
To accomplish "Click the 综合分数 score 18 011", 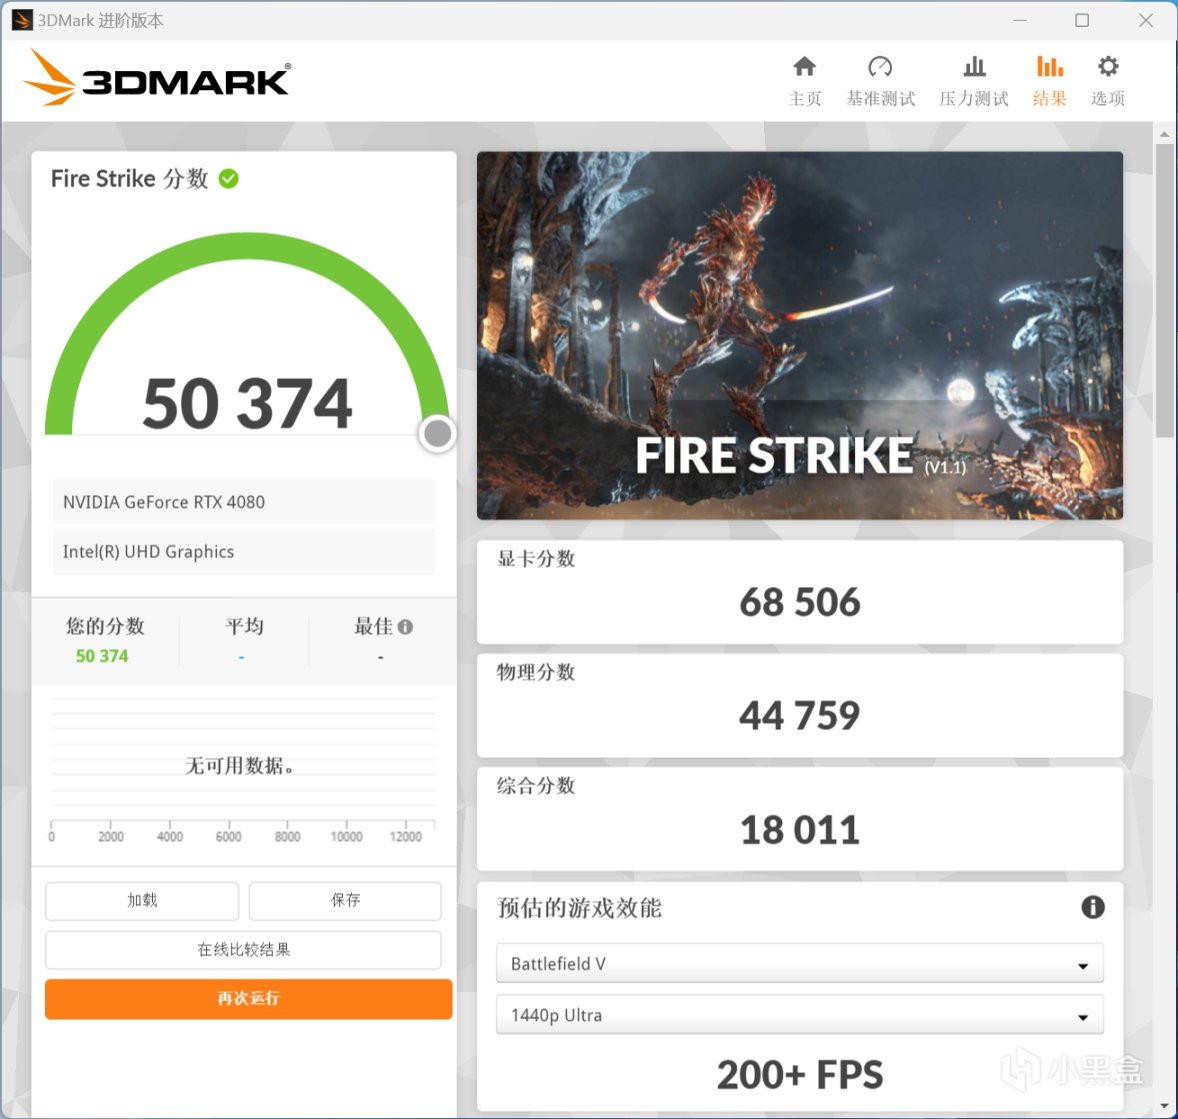I will (800, 830).
